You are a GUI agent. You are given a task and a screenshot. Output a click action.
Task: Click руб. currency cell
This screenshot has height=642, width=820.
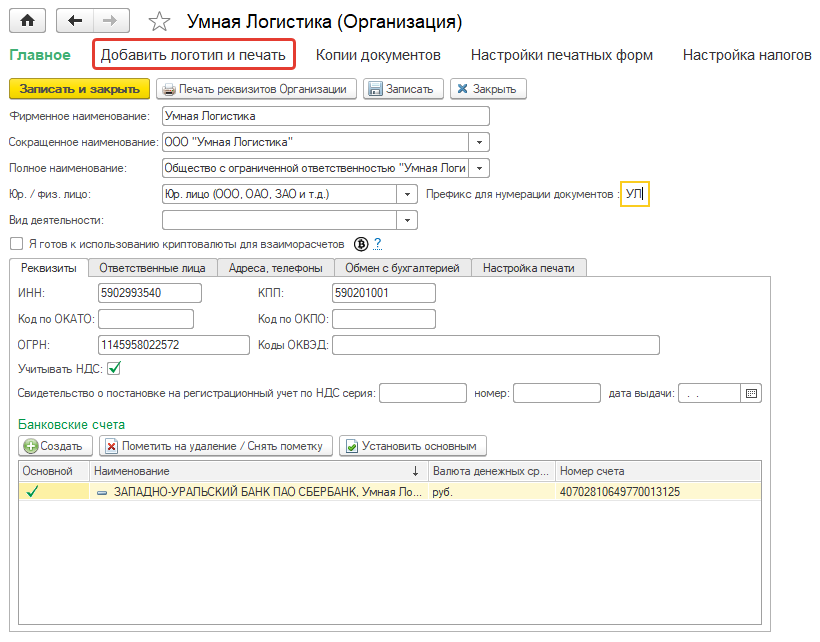pyautogui.click(x=492, y=491)
